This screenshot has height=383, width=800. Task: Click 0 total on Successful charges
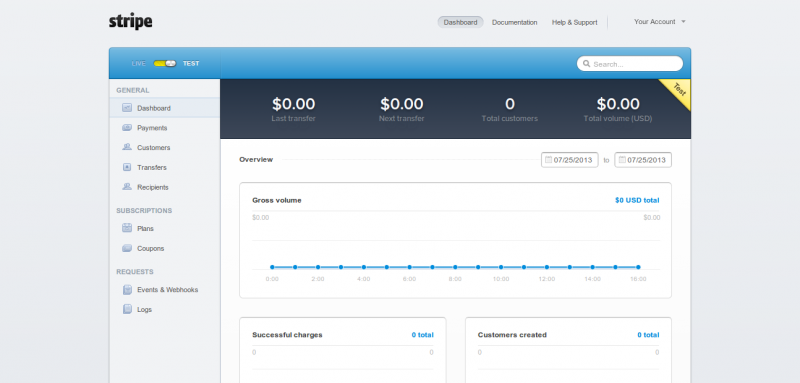(422, 335)
